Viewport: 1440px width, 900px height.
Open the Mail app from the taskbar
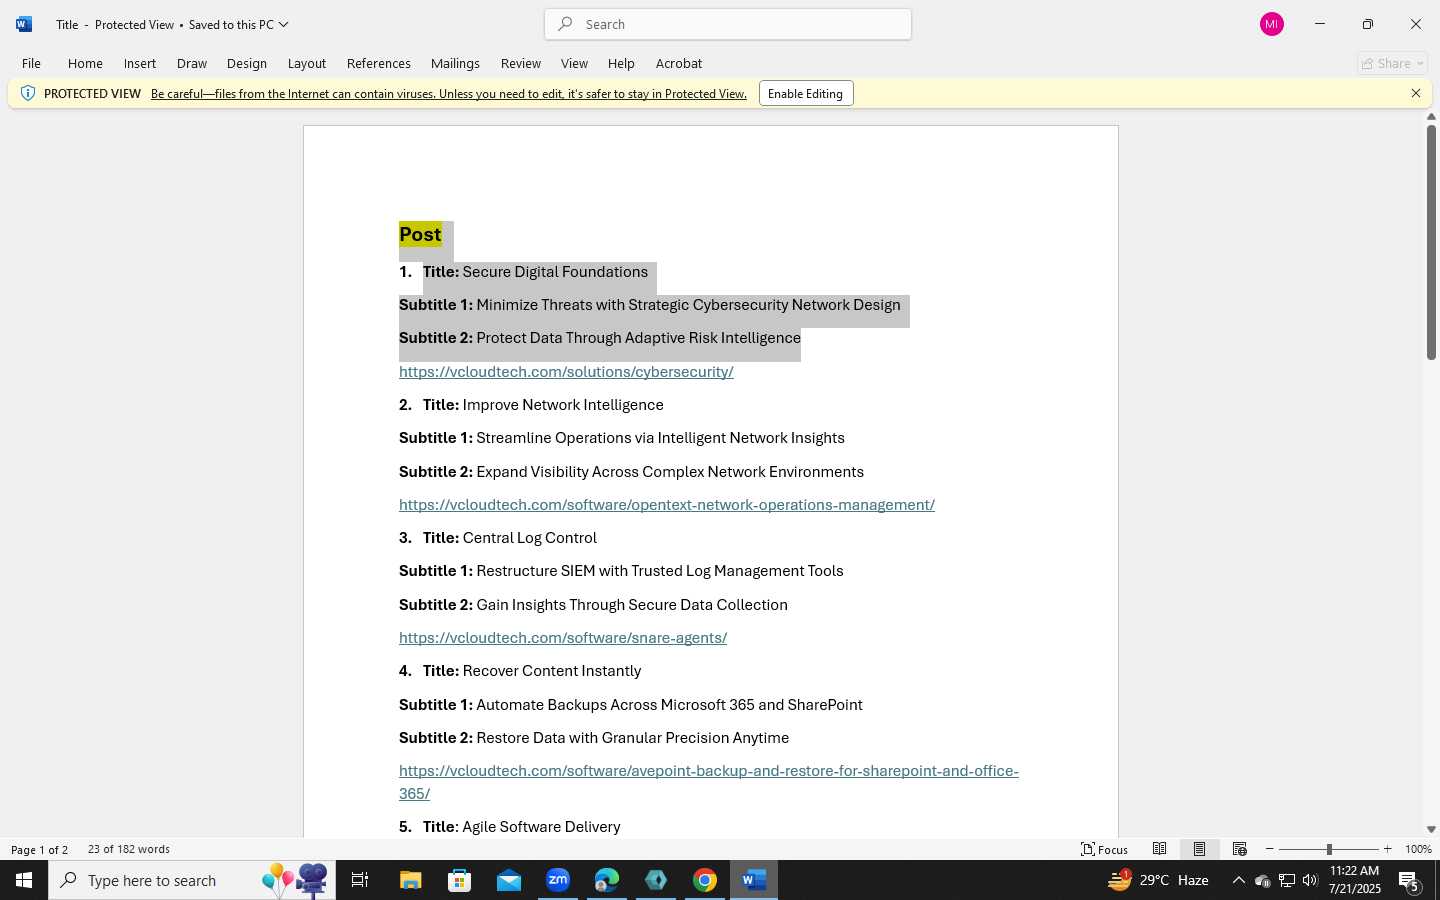tap(509, 880)
